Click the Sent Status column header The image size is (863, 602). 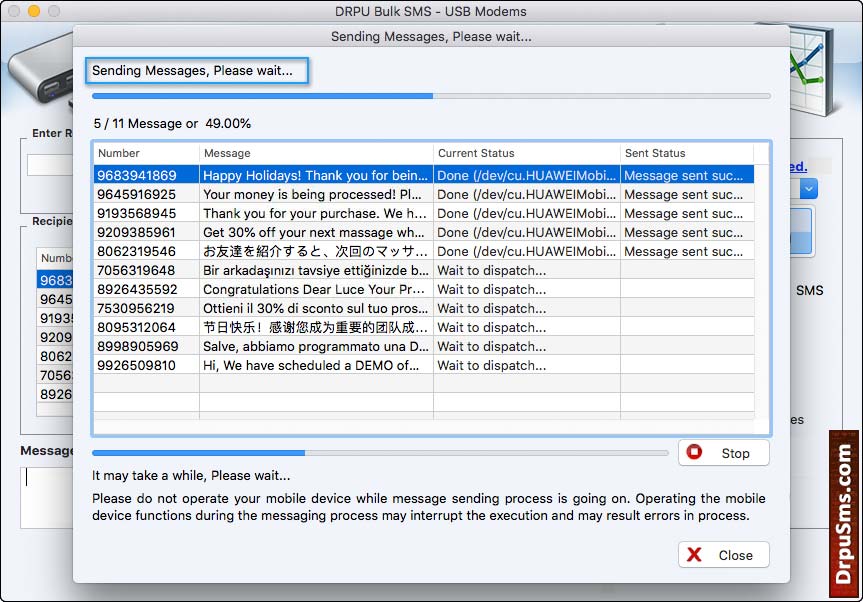[687, 153]
